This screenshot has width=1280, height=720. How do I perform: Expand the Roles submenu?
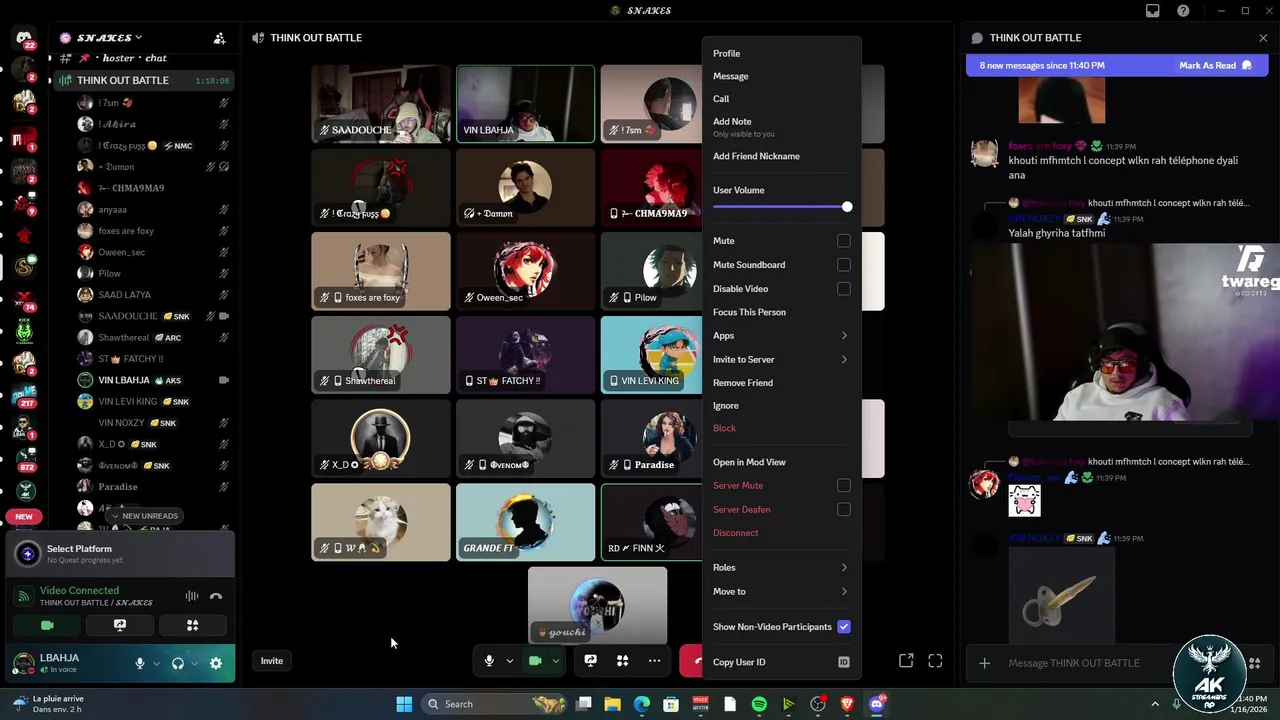click(x=781, y=568)
